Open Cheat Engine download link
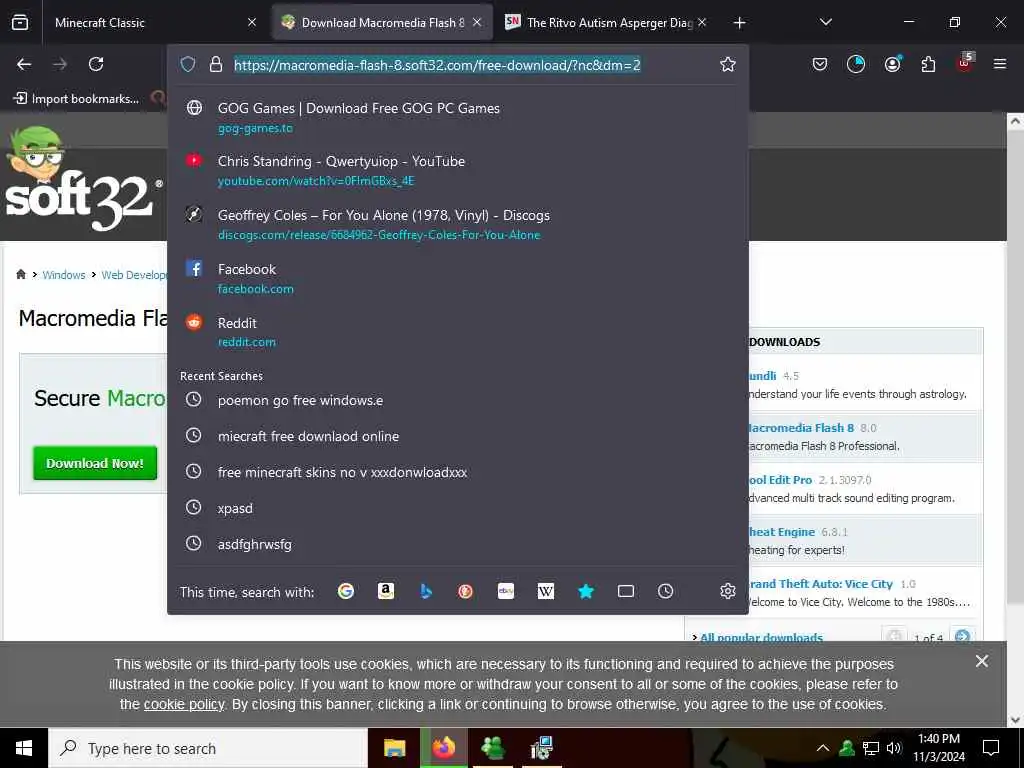Image resolution: width=1024 pixels, height=768 pixels. [782, 532]
